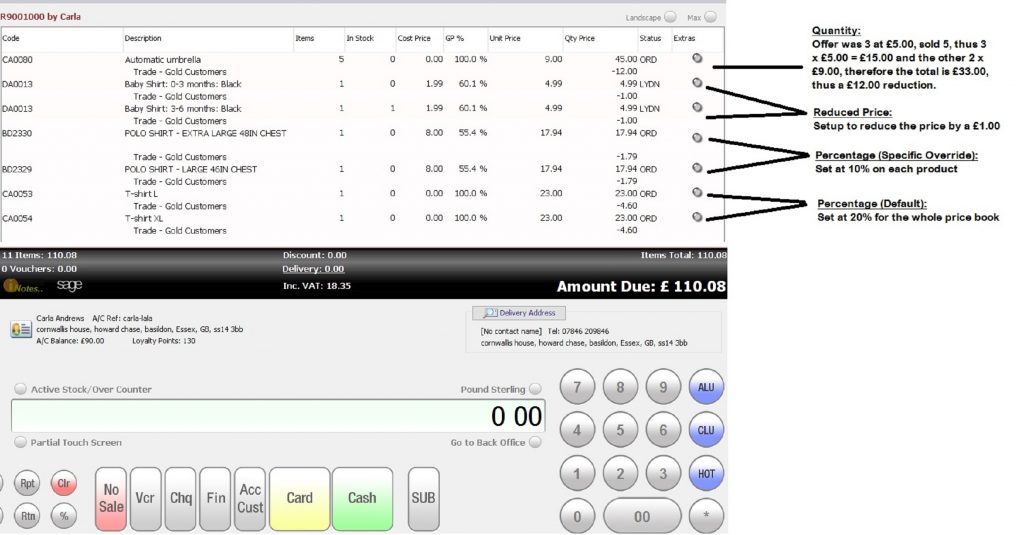This screenshot has height=535, width=1024.
Task: Select code BD2329 in the list
Action: pos(17,169)
